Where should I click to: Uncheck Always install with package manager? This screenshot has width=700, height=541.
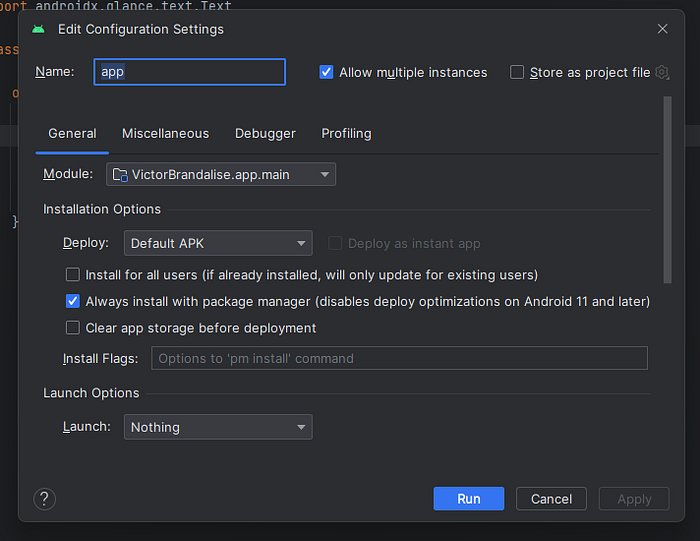point(73,301)
